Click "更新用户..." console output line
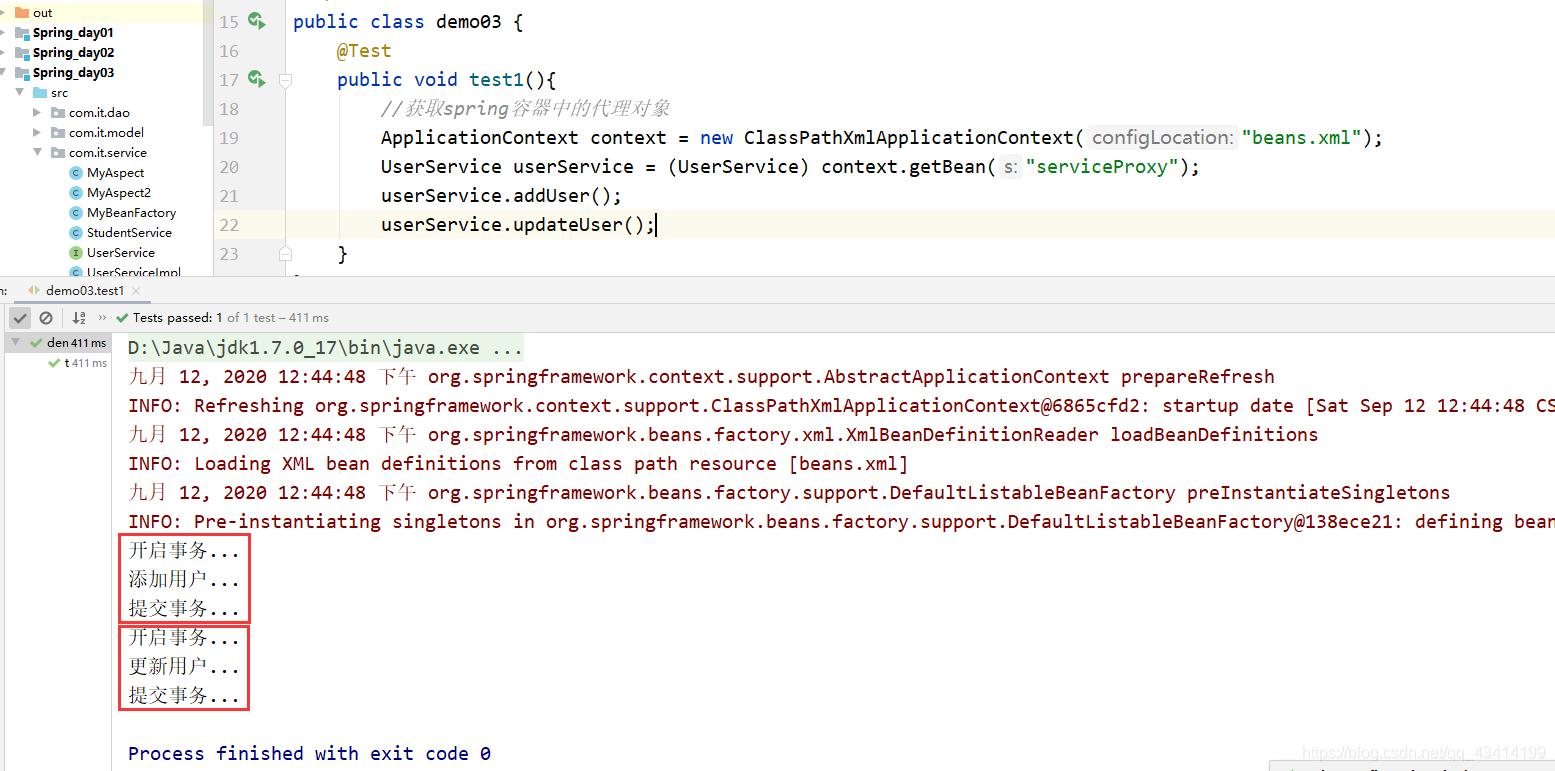The height and width of the screenshot is (771, 1555). (x=184, y=667)
